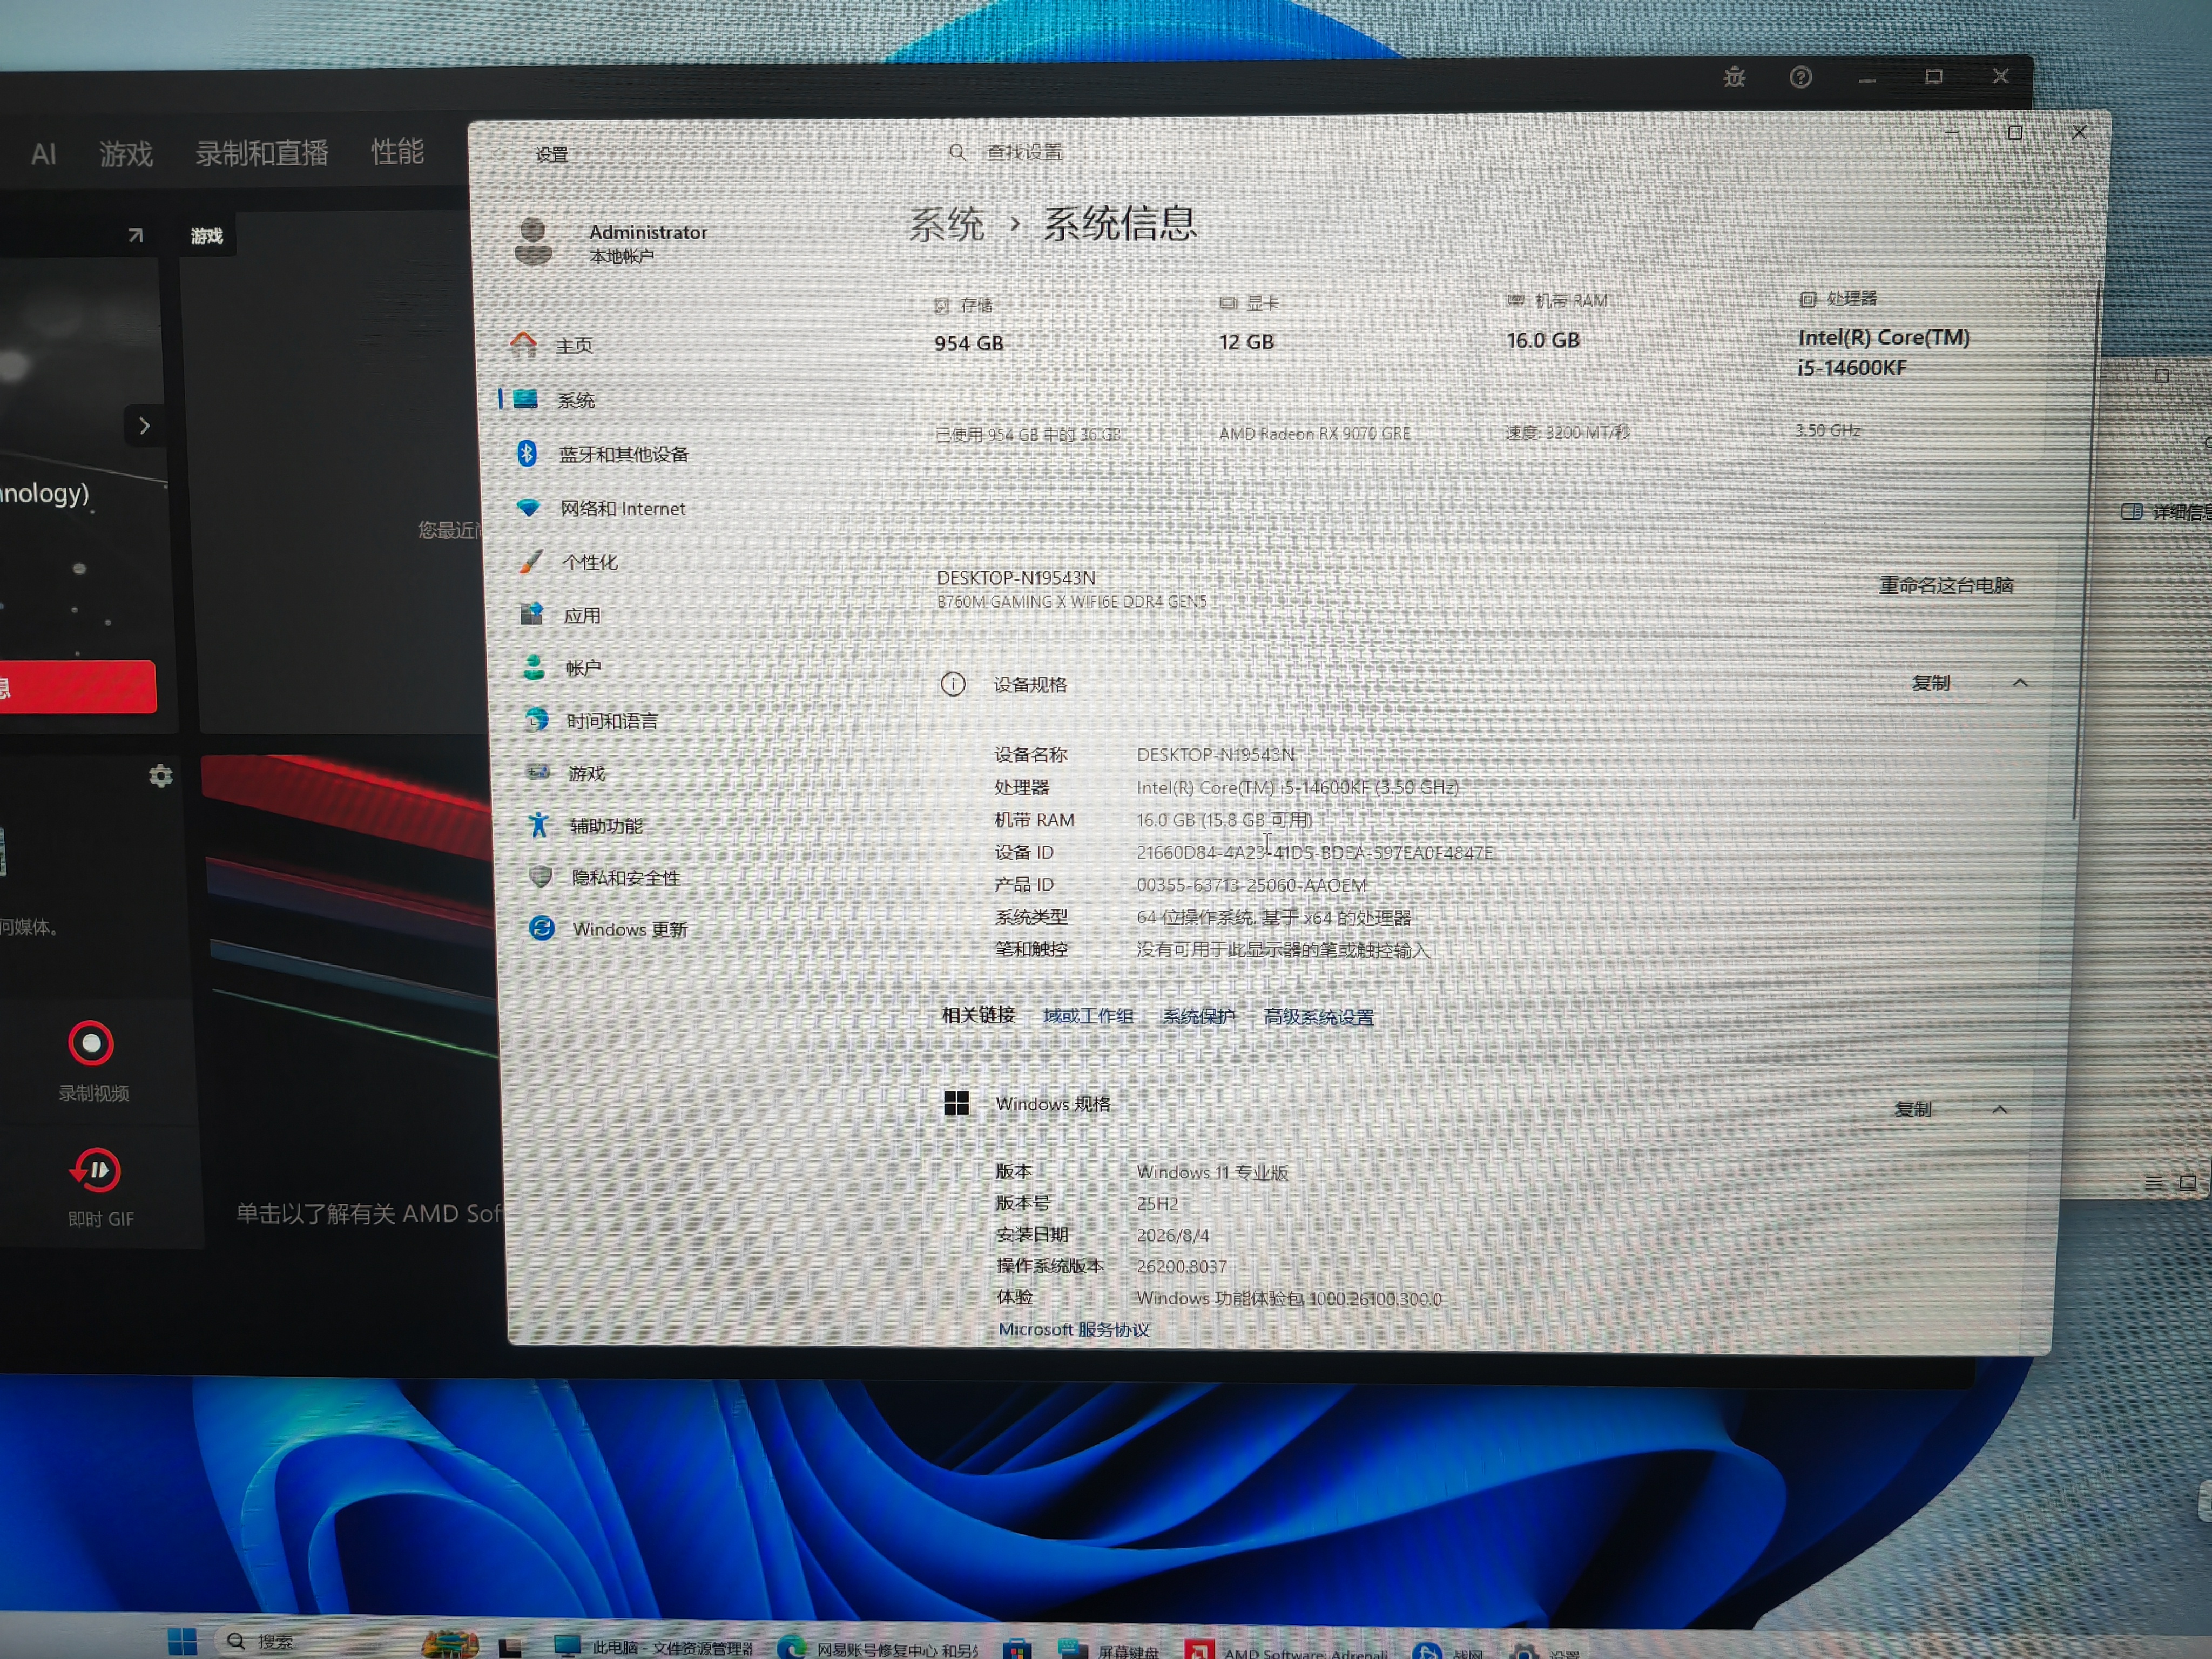Select the 设备 ID value text
This screenshot has width=2212, height=1659.
1315,853
